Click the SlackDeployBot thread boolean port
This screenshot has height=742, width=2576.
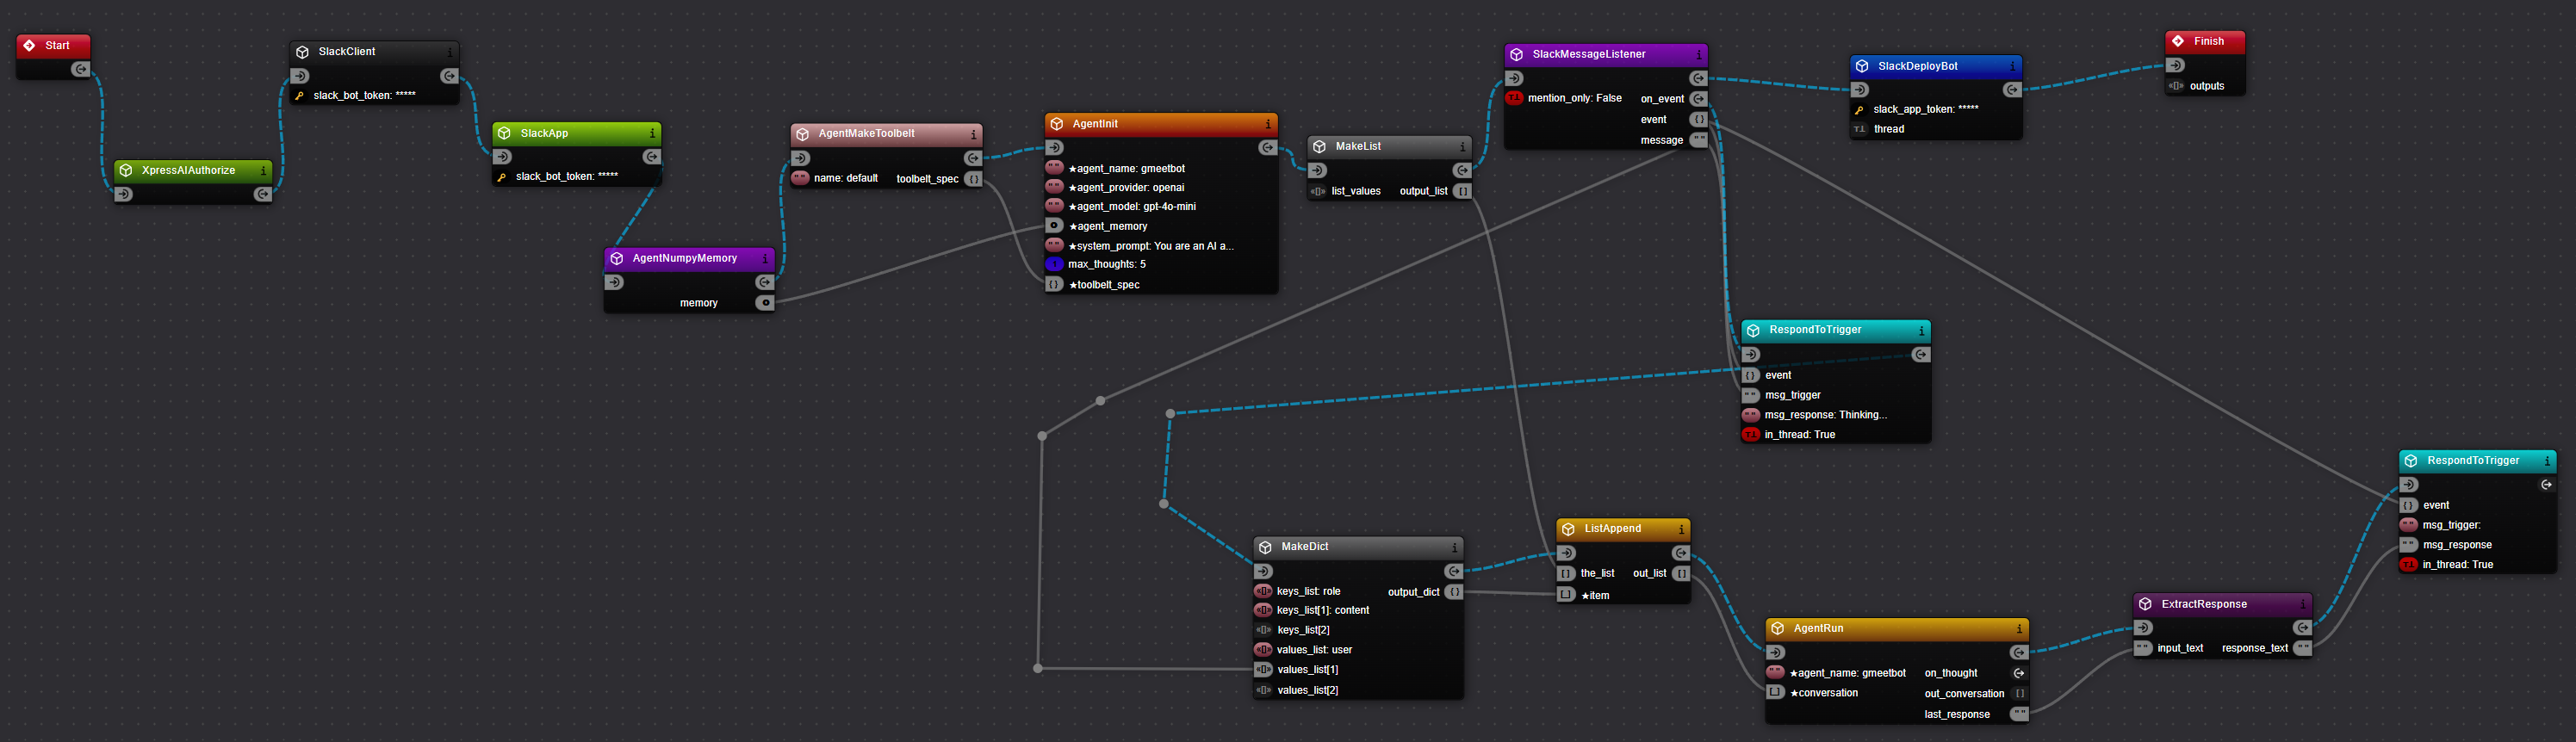(x=1859, y=129)
